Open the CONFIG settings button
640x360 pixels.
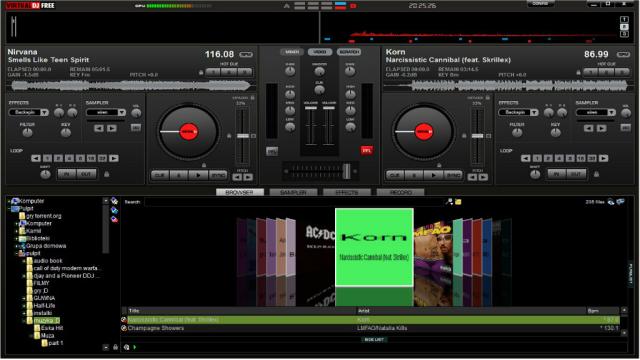540,4
